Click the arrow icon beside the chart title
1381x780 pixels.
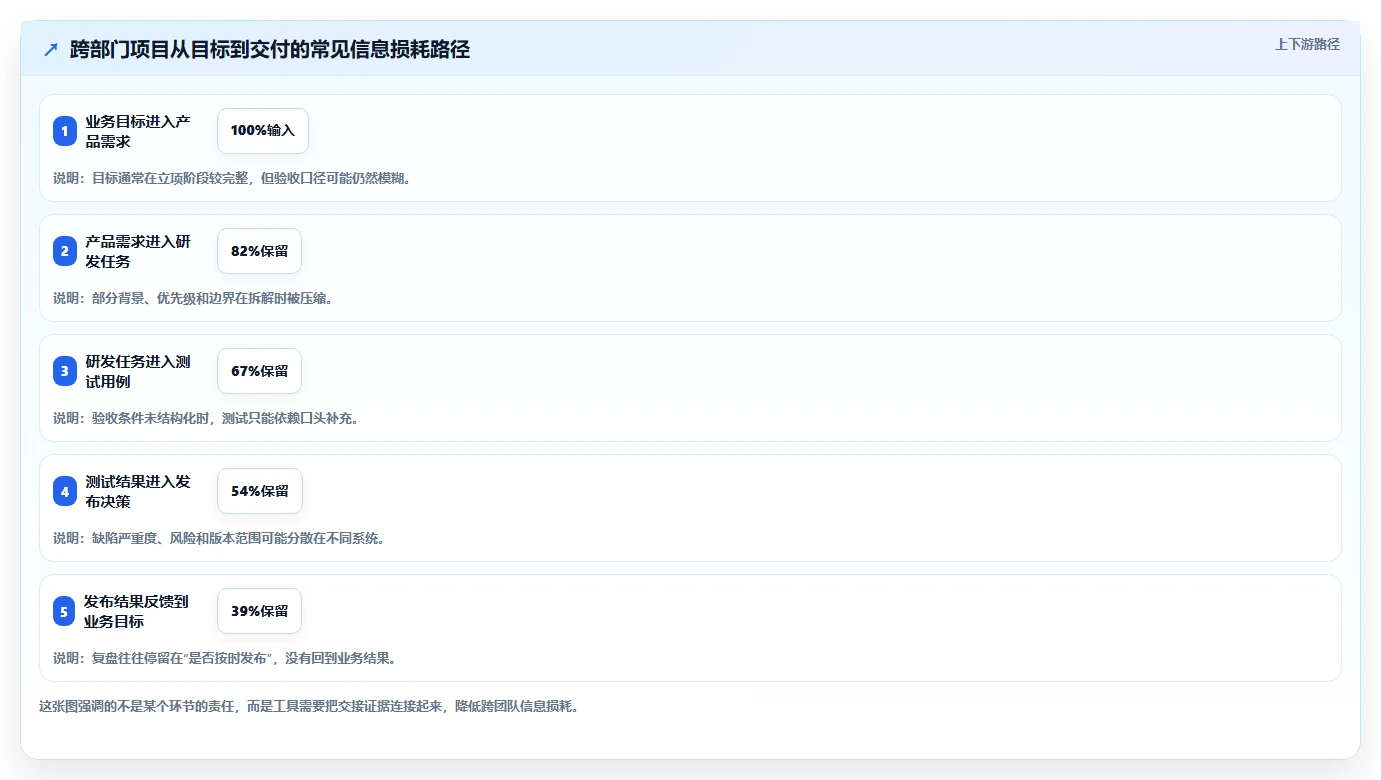(51, 49)
